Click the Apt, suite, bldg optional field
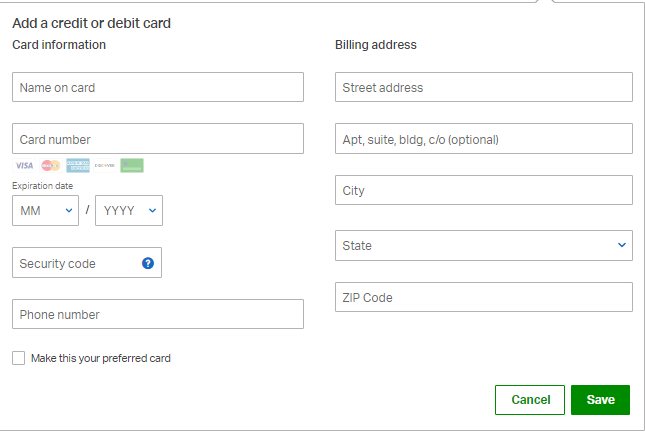 coord(483,139)
